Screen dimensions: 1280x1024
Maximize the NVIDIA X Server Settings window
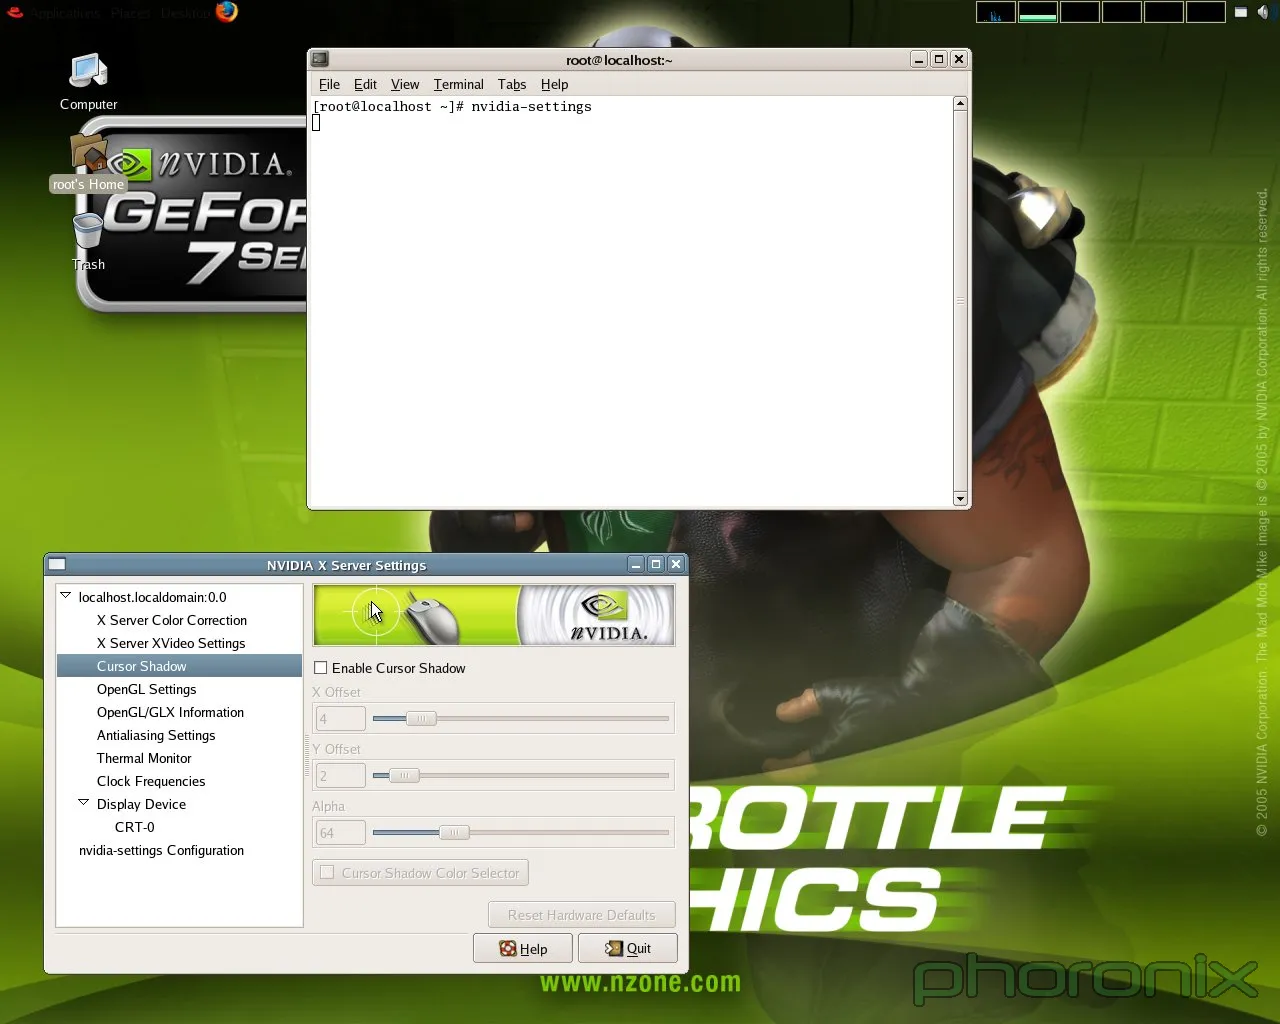click(656, 564)
